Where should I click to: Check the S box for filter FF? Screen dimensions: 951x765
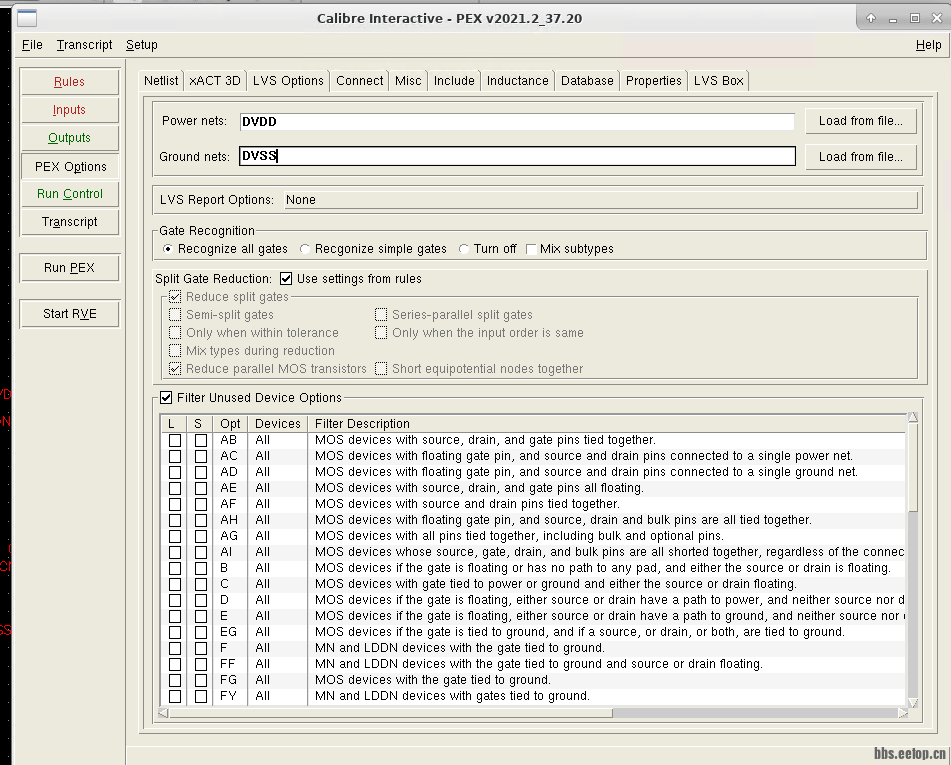[x=201, y=664]
